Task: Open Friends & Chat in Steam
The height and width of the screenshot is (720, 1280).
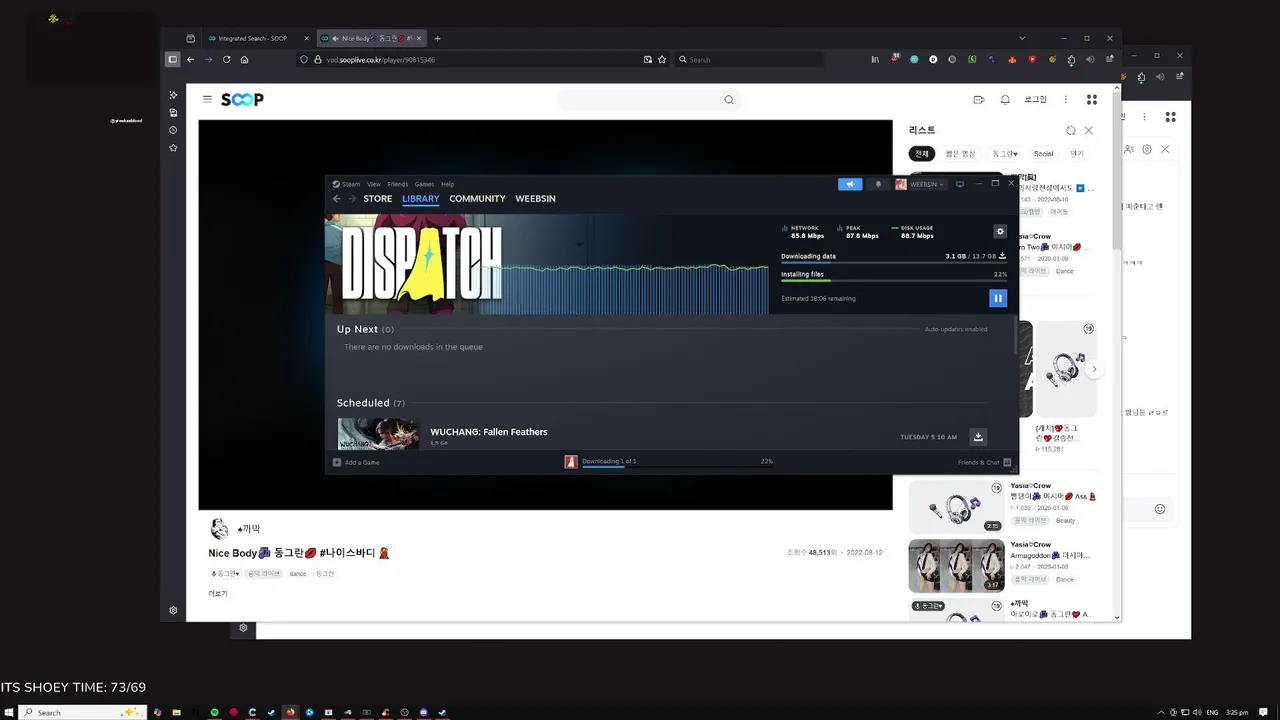Action: (x=984, y=462)
